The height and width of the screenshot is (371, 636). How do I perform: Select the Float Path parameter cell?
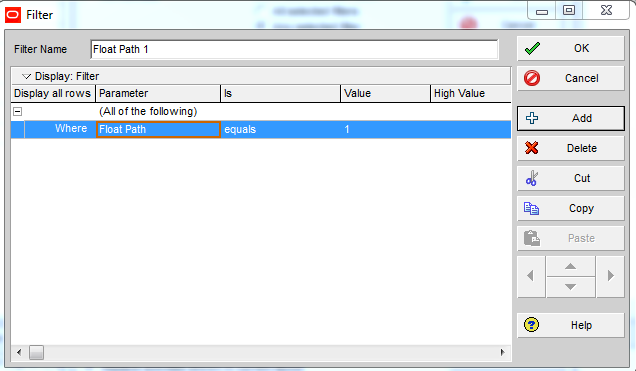point(158,129)
